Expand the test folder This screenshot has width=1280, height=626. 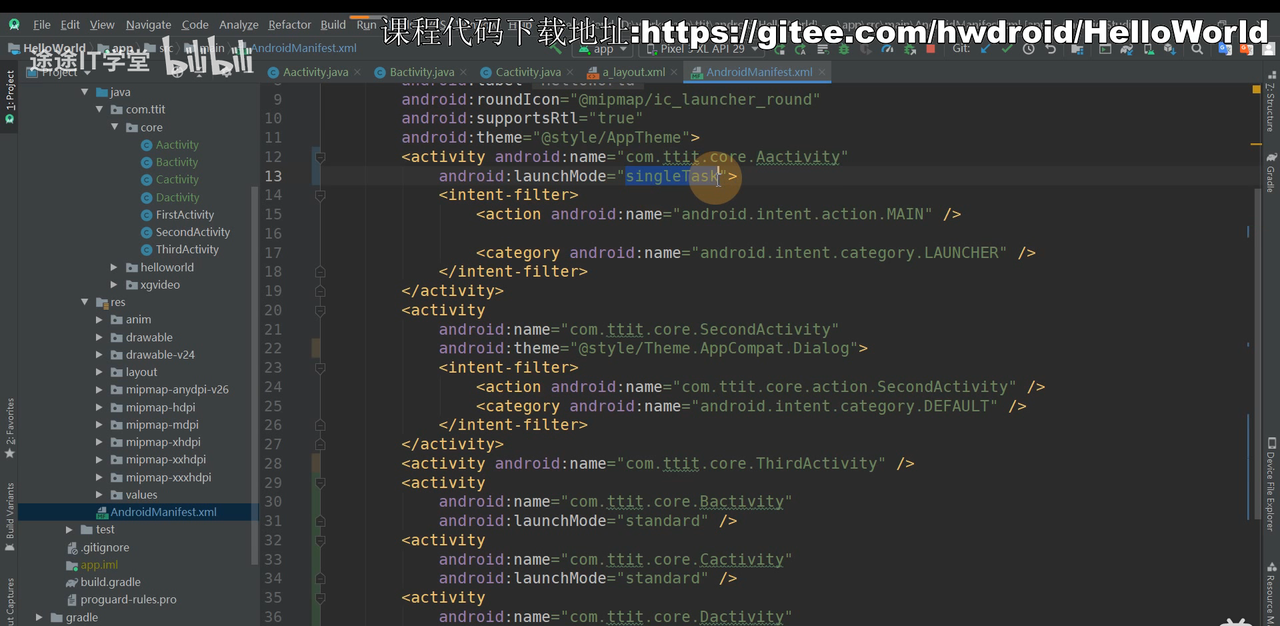pyautogui.click(x=70, y=529)
